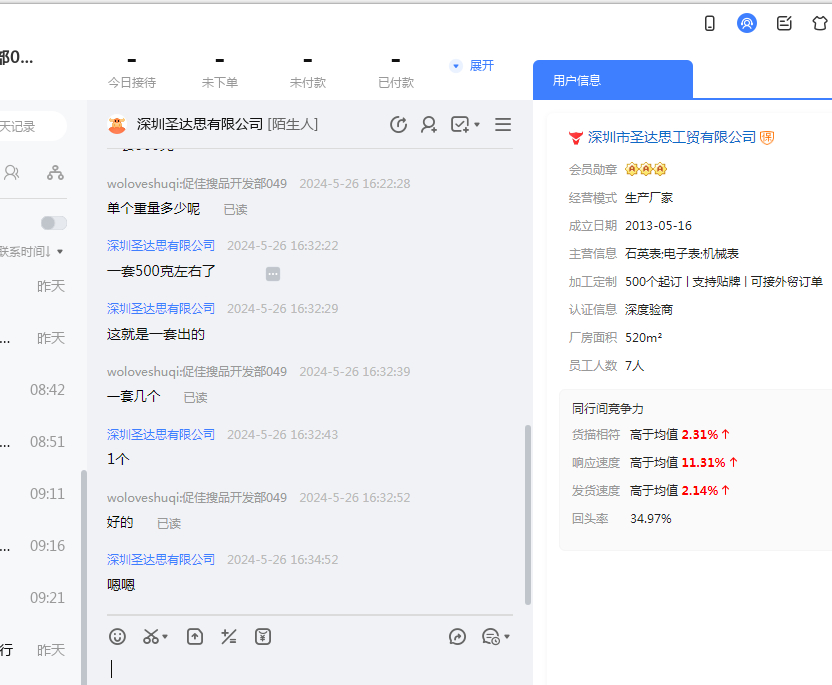Screen dimensions: 832x685
Task: Click sender name 深圳圣达思有限公司 at 16:32:22
Action: [161, 245]
